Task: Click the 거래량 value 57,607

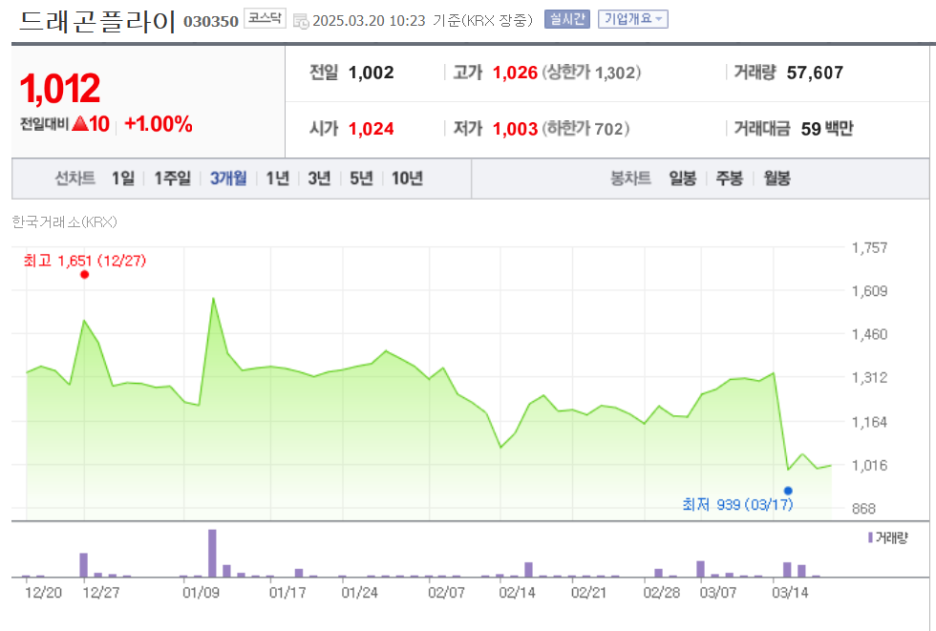Action: click(815, 73)
